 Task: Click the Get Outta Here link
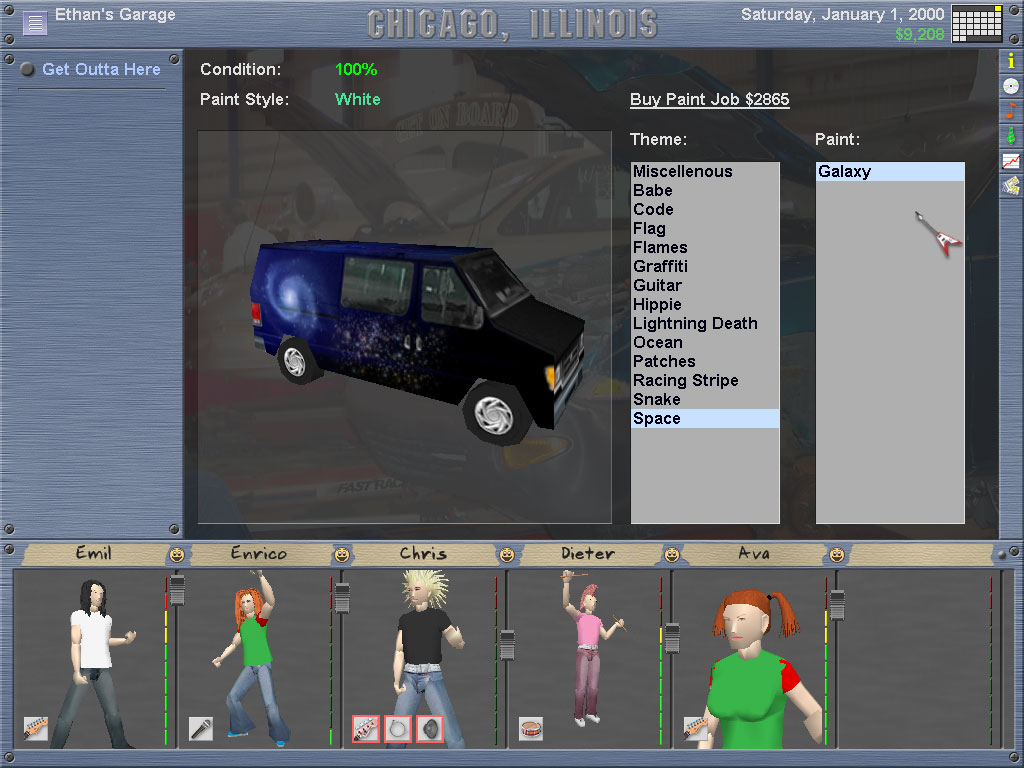(x=101, y=69)
